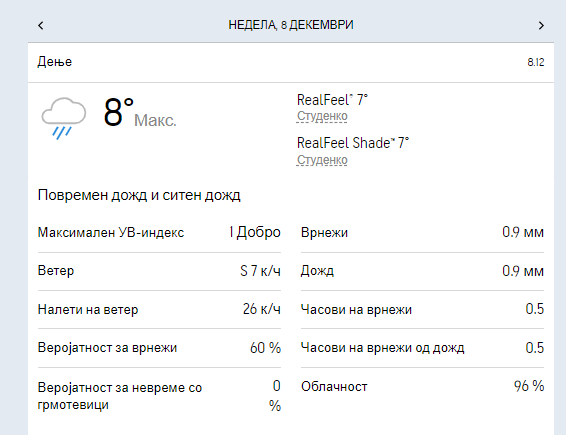
Task: Click the Максимален УВ-индекс row
Action: (159, 233)
